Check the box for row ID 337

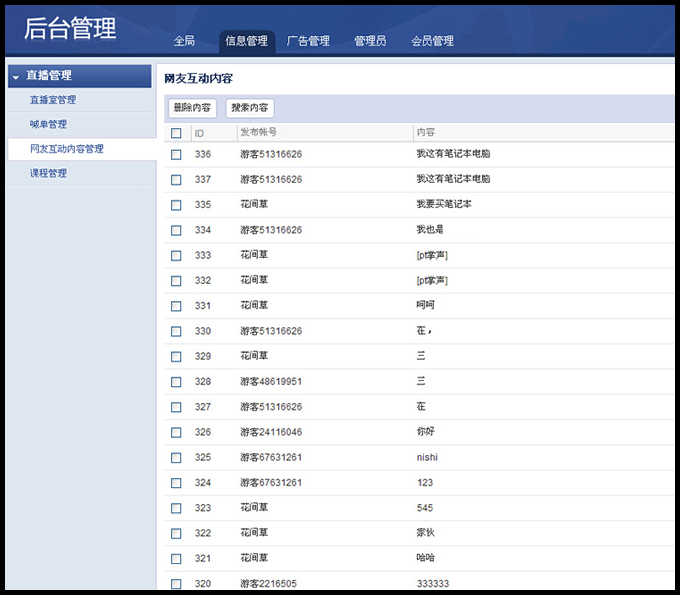click(x=176, y=180)
